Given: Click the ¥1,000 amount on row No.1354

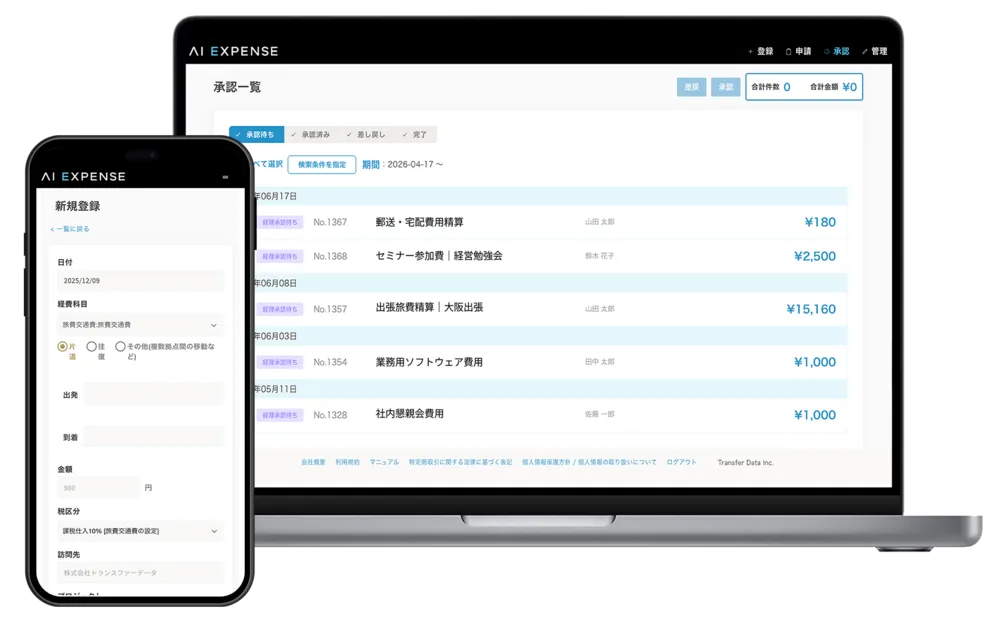Looking at the screenshot, I should tap(815, 362).
